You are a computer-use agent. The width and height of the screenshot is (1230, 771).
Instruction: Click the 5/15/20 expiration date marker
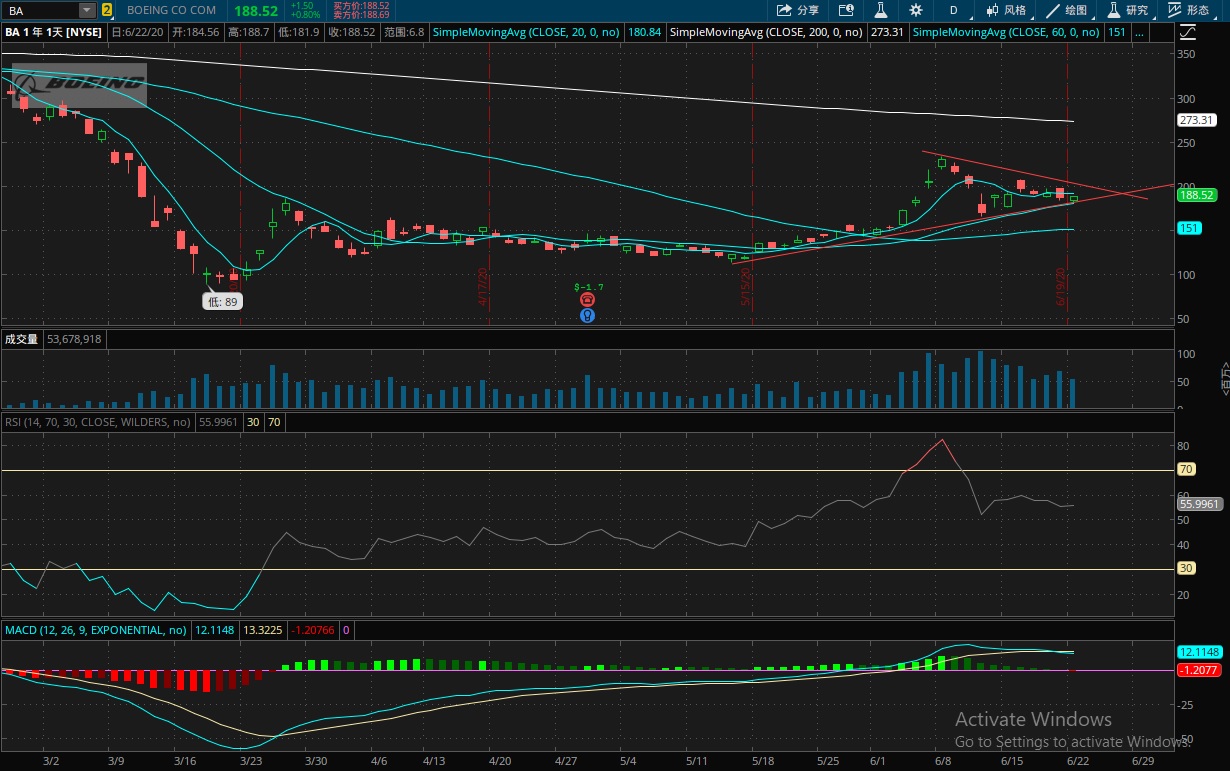tap(746, 287)
